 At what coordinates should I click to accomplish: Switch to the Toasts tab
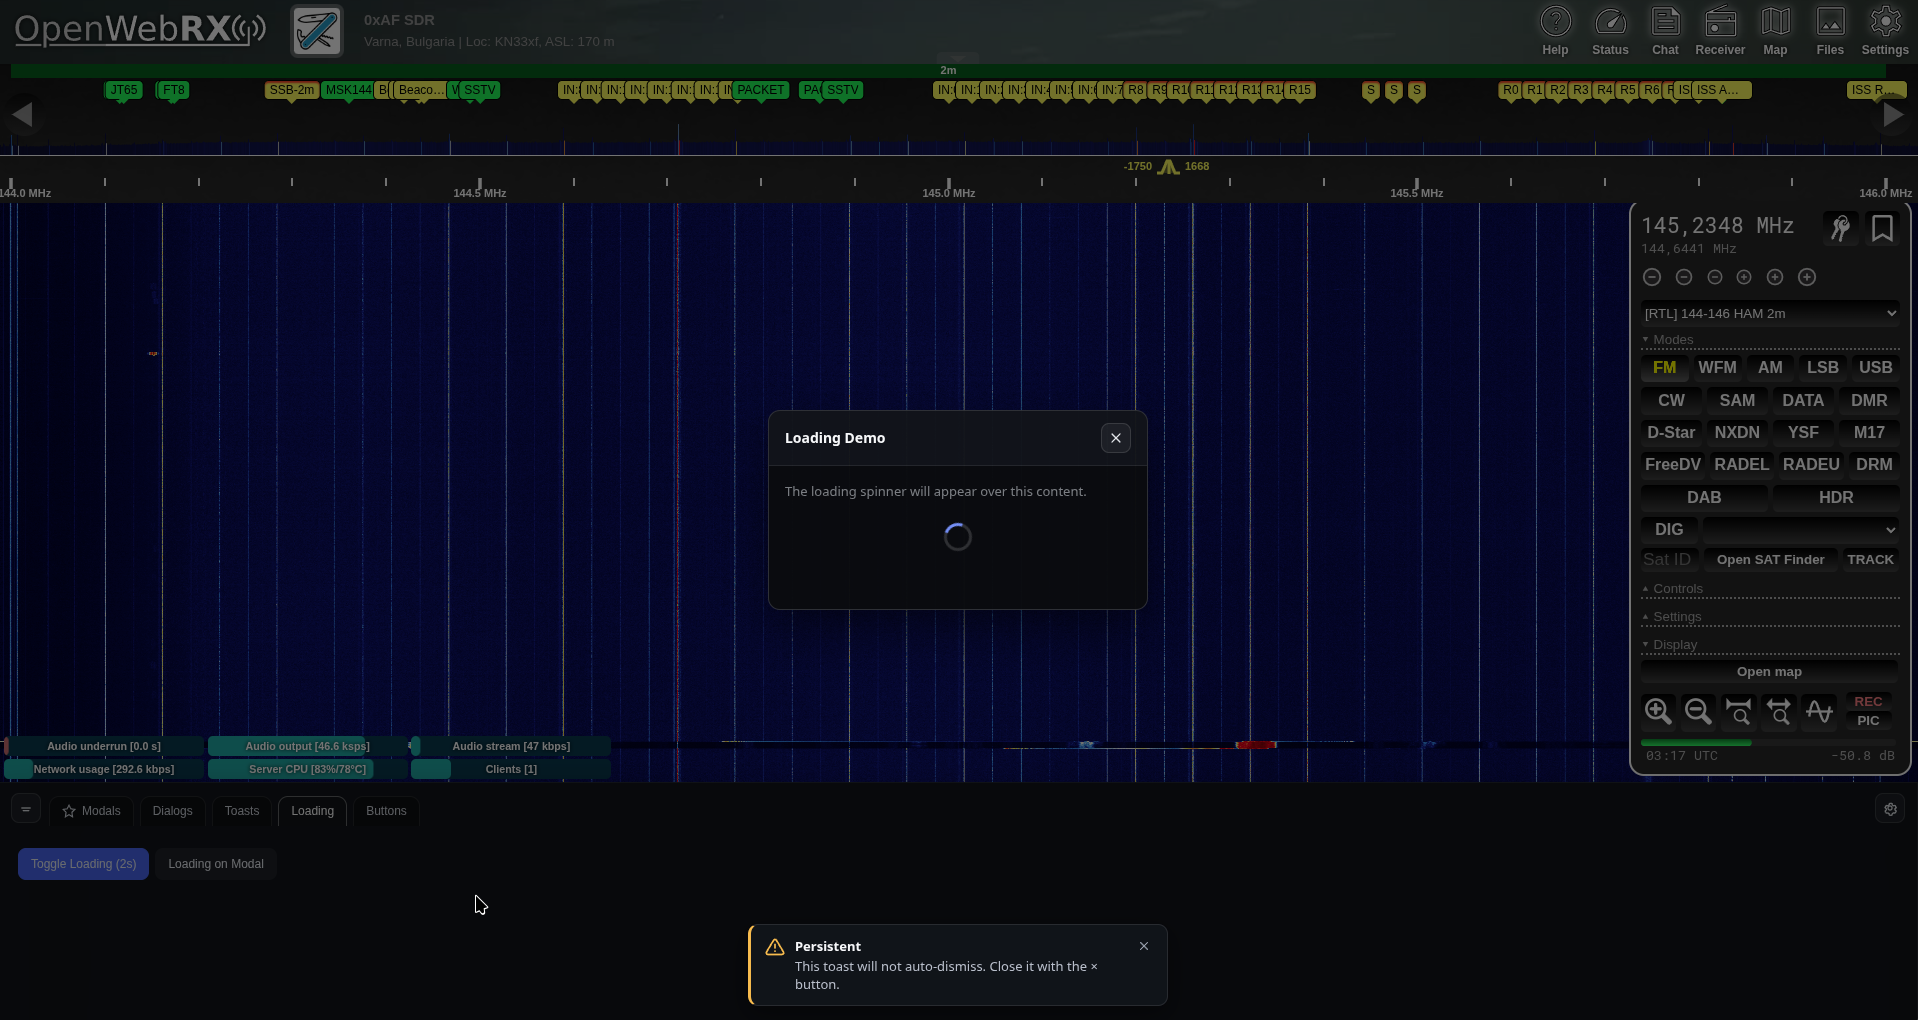(242, 811)
